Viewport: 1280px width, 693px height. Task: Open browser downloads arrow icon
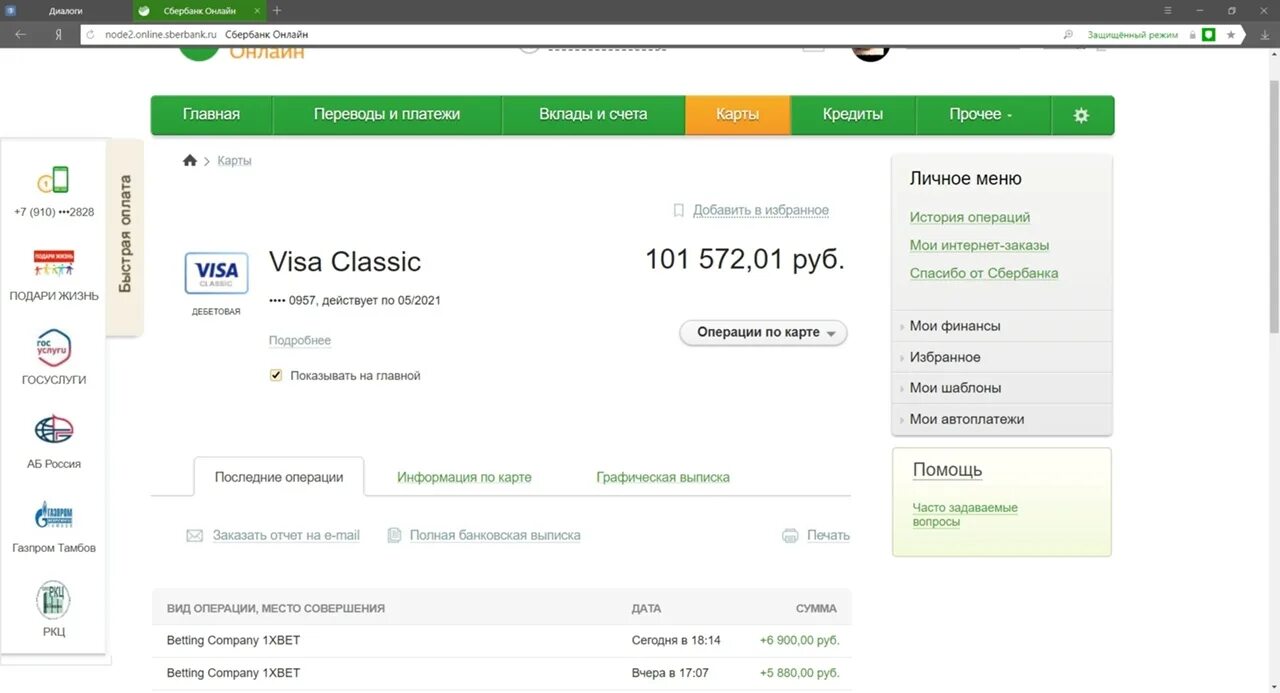[x=1264, y=34]
